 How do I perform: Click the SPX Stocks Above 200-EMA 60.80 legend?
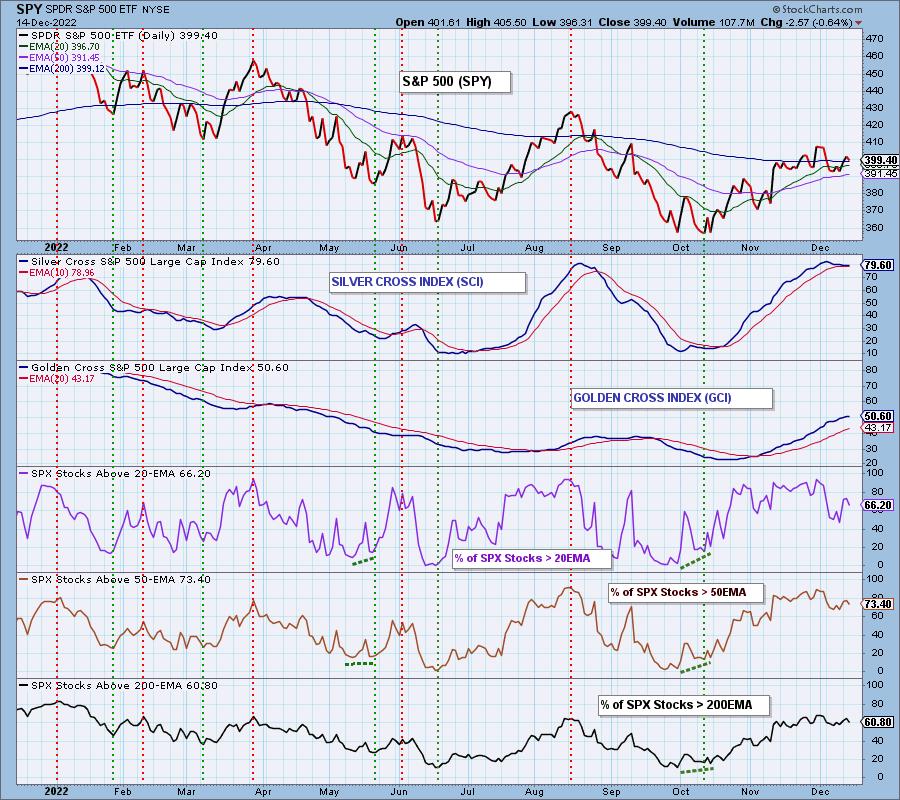point(119,686)
